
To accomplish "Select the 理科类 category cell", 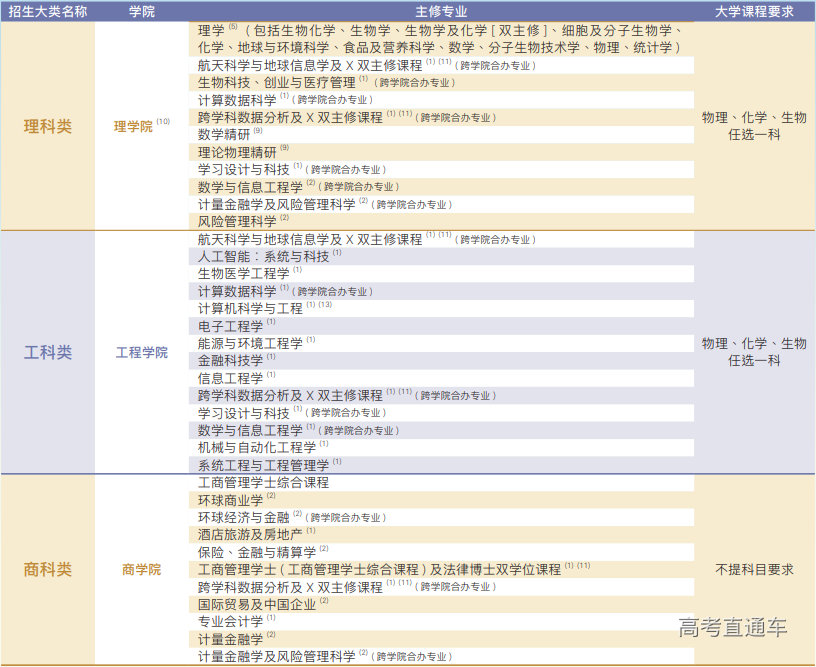I will [x=47, y=127].
